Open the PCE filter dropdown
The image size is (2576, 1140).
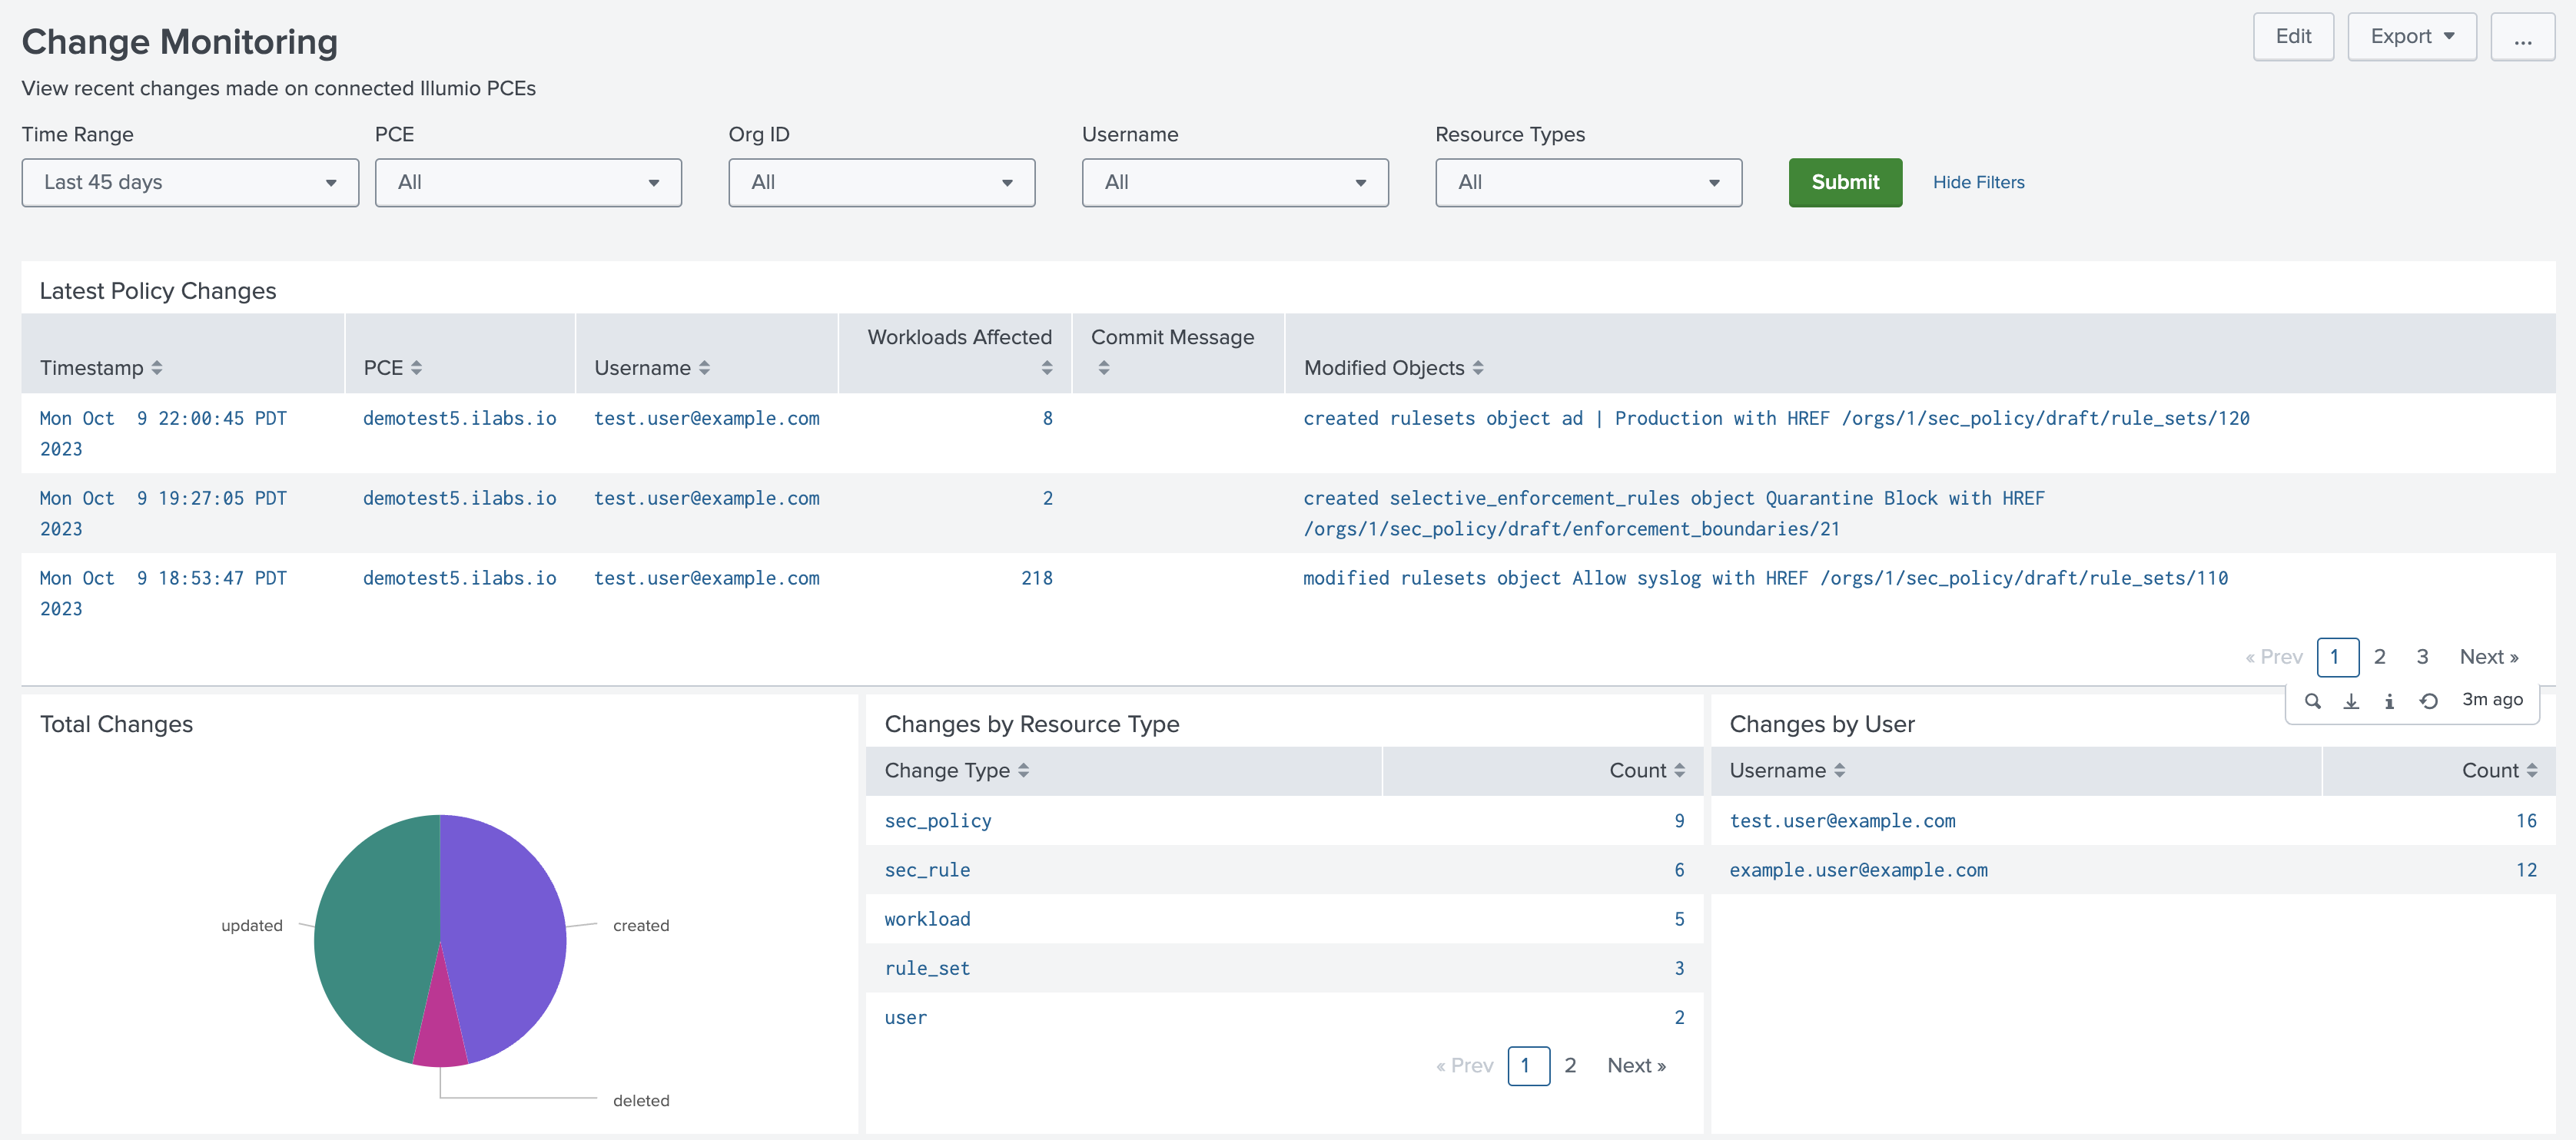[528, 182]
